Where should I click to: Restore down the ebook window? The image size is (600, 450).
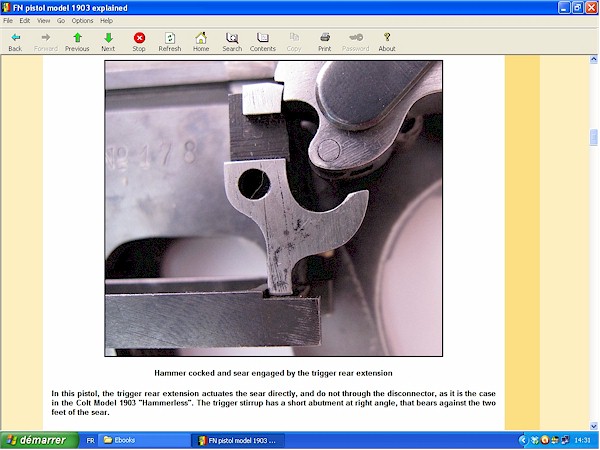click(578, 8)
